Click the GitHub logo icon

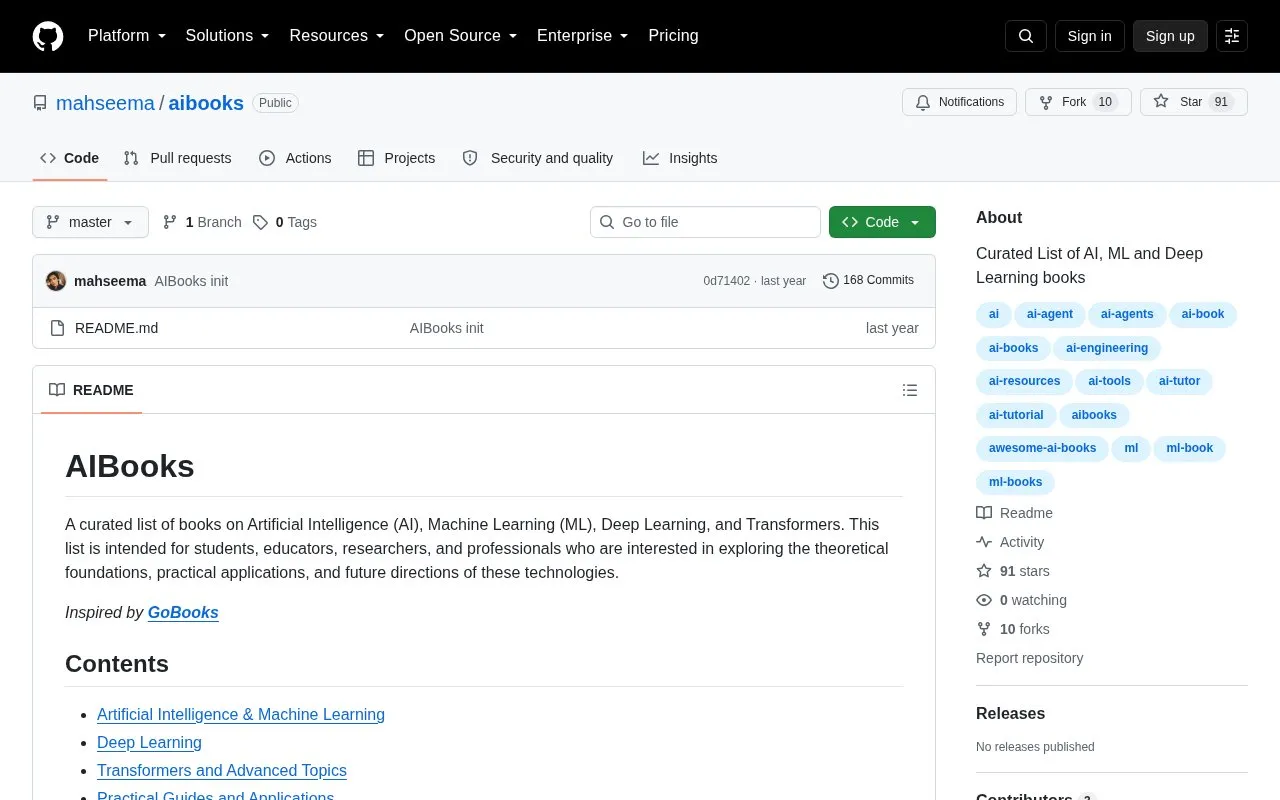pyautogui.click(x=48, y=36)
